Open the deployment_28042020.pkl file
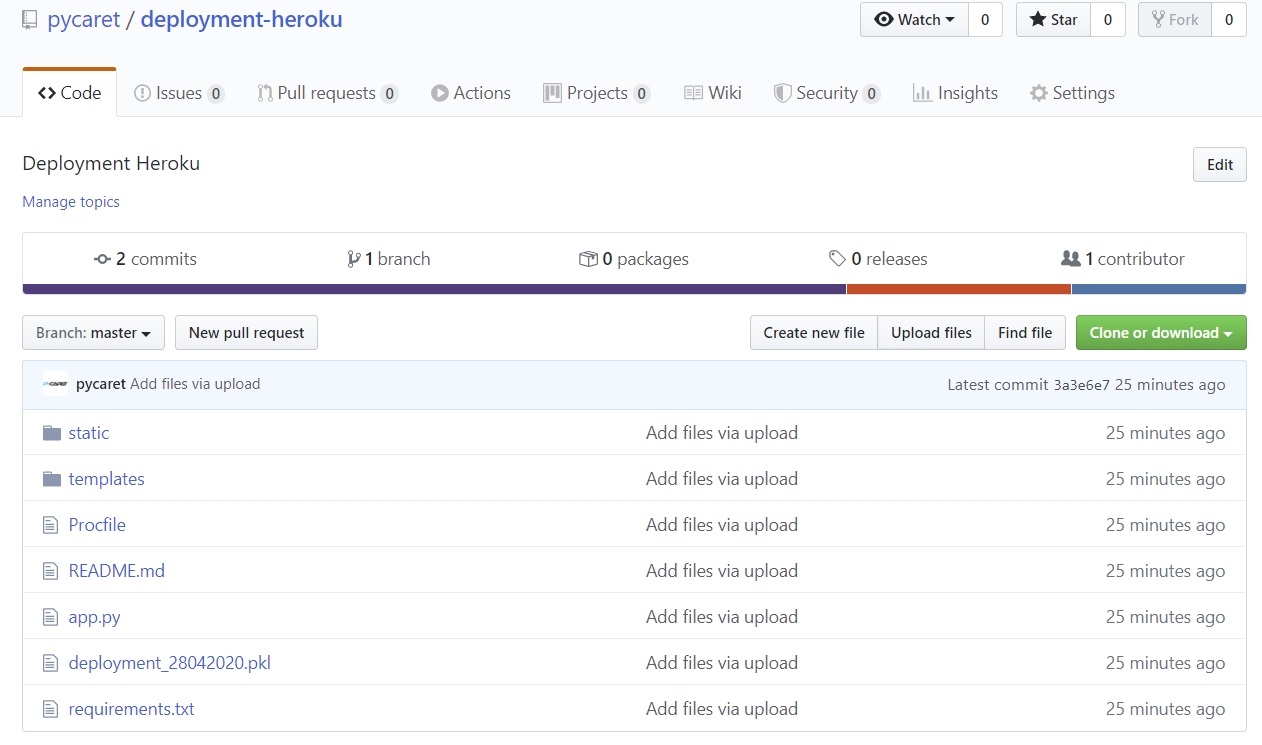The width and height of the screenshot is (1262, 745). [169, 663]
